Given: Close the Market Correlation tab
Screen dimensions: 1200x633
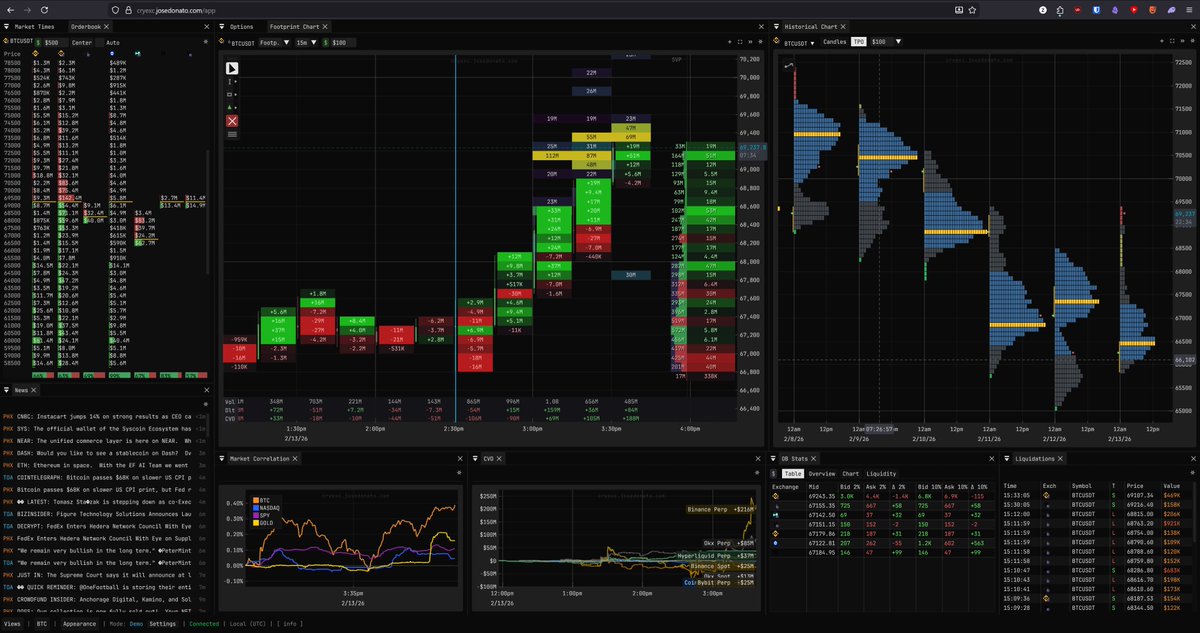Looking at the screenshot, I should tap(295, 458).
